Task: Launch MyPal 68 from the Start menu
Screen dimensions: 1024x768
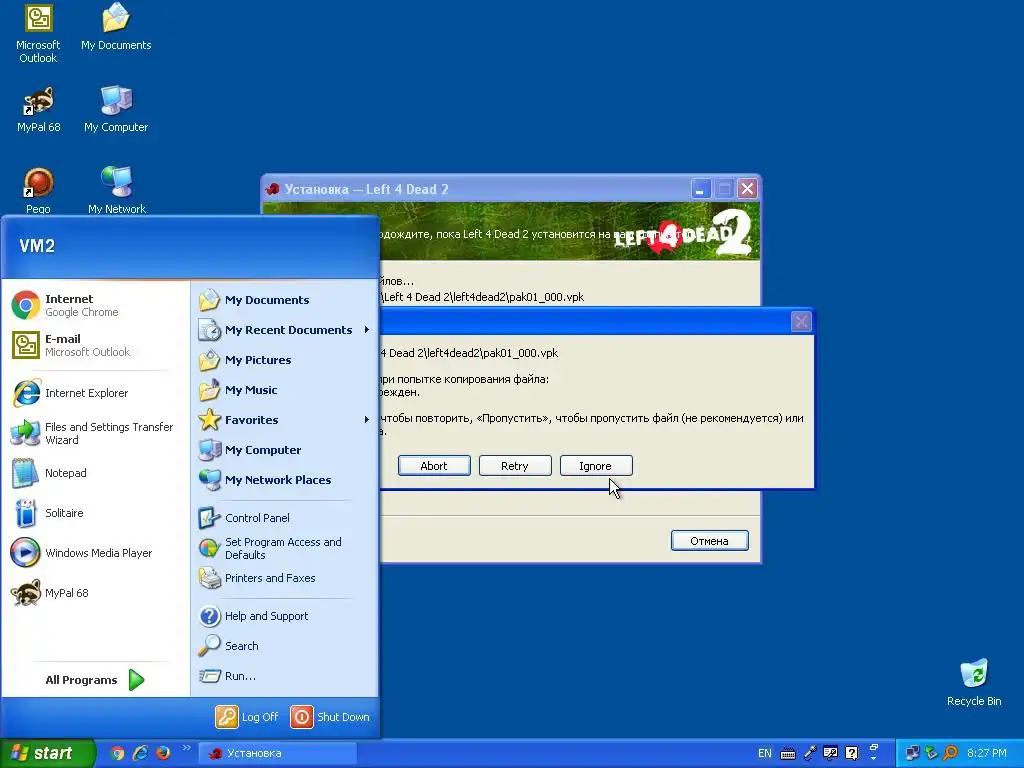Action: [x=95, y=592]
